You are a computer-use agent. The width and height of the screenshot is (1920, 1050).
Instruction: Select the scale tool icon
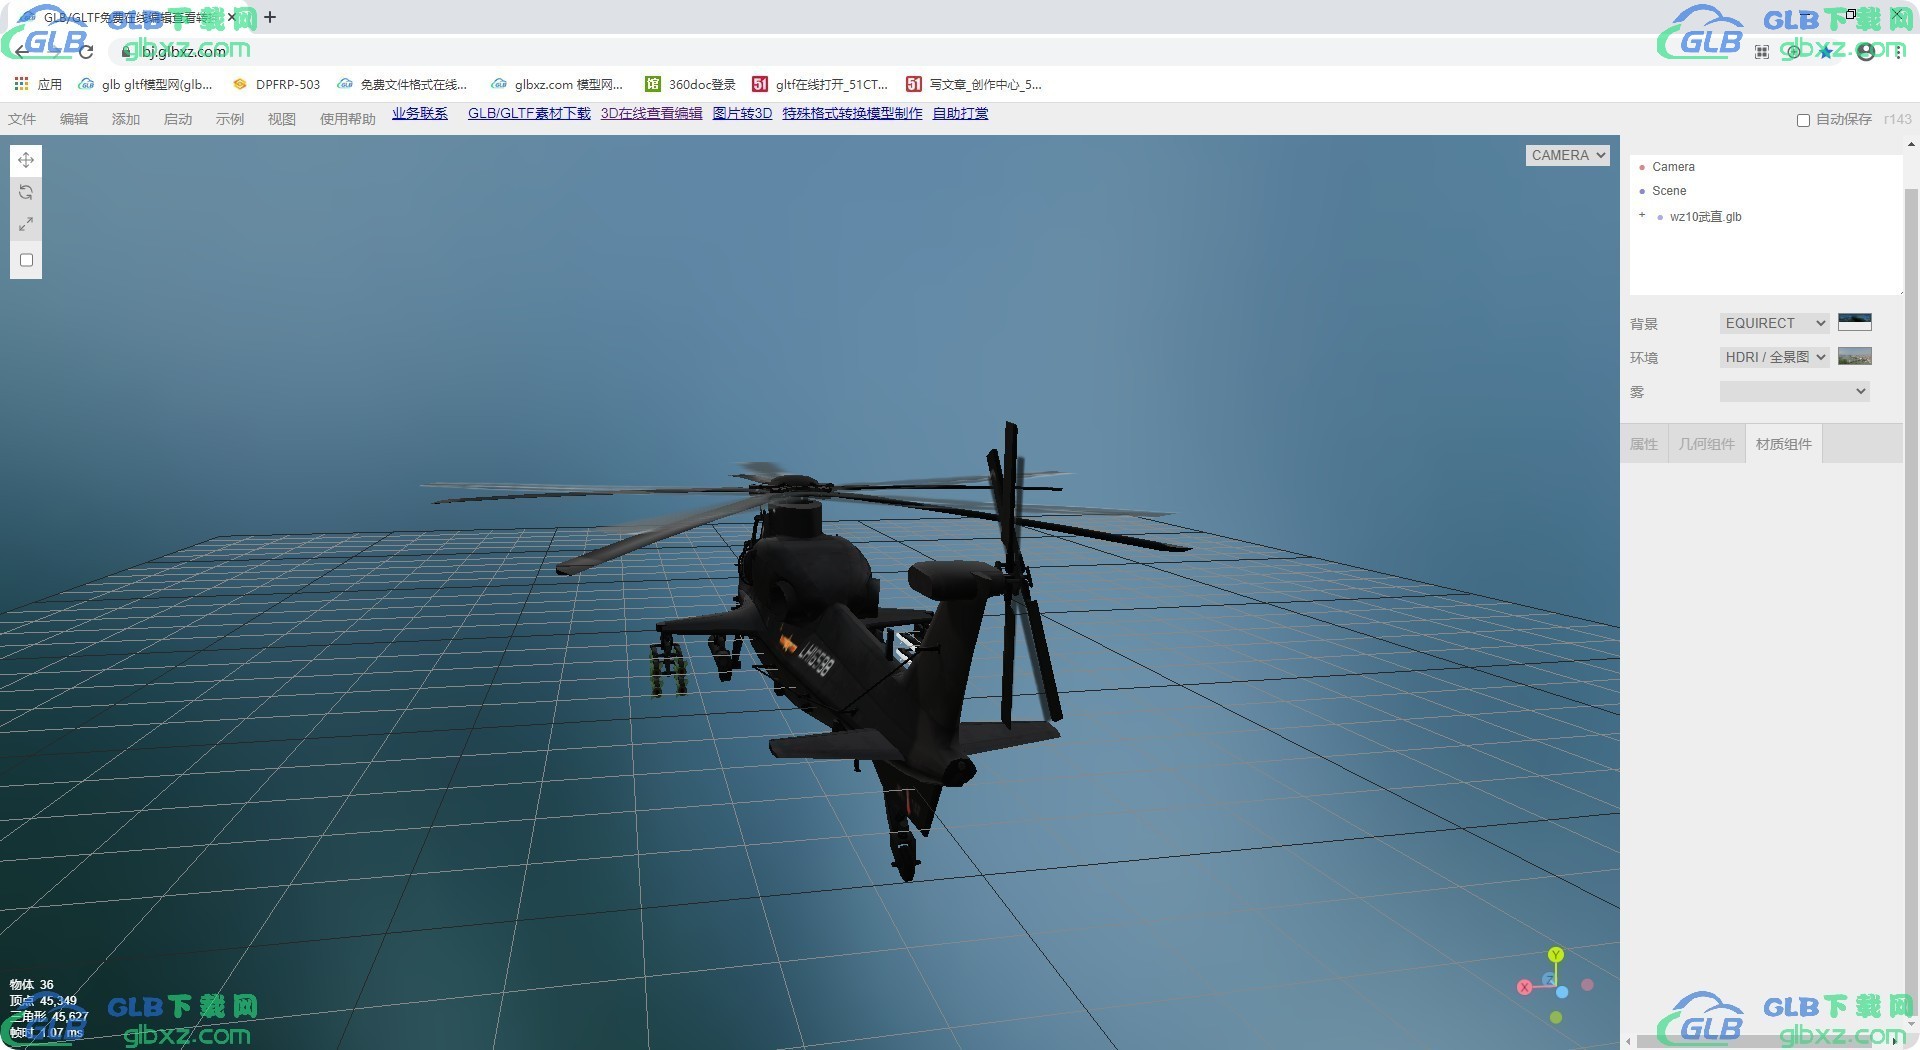pos(26,224)
